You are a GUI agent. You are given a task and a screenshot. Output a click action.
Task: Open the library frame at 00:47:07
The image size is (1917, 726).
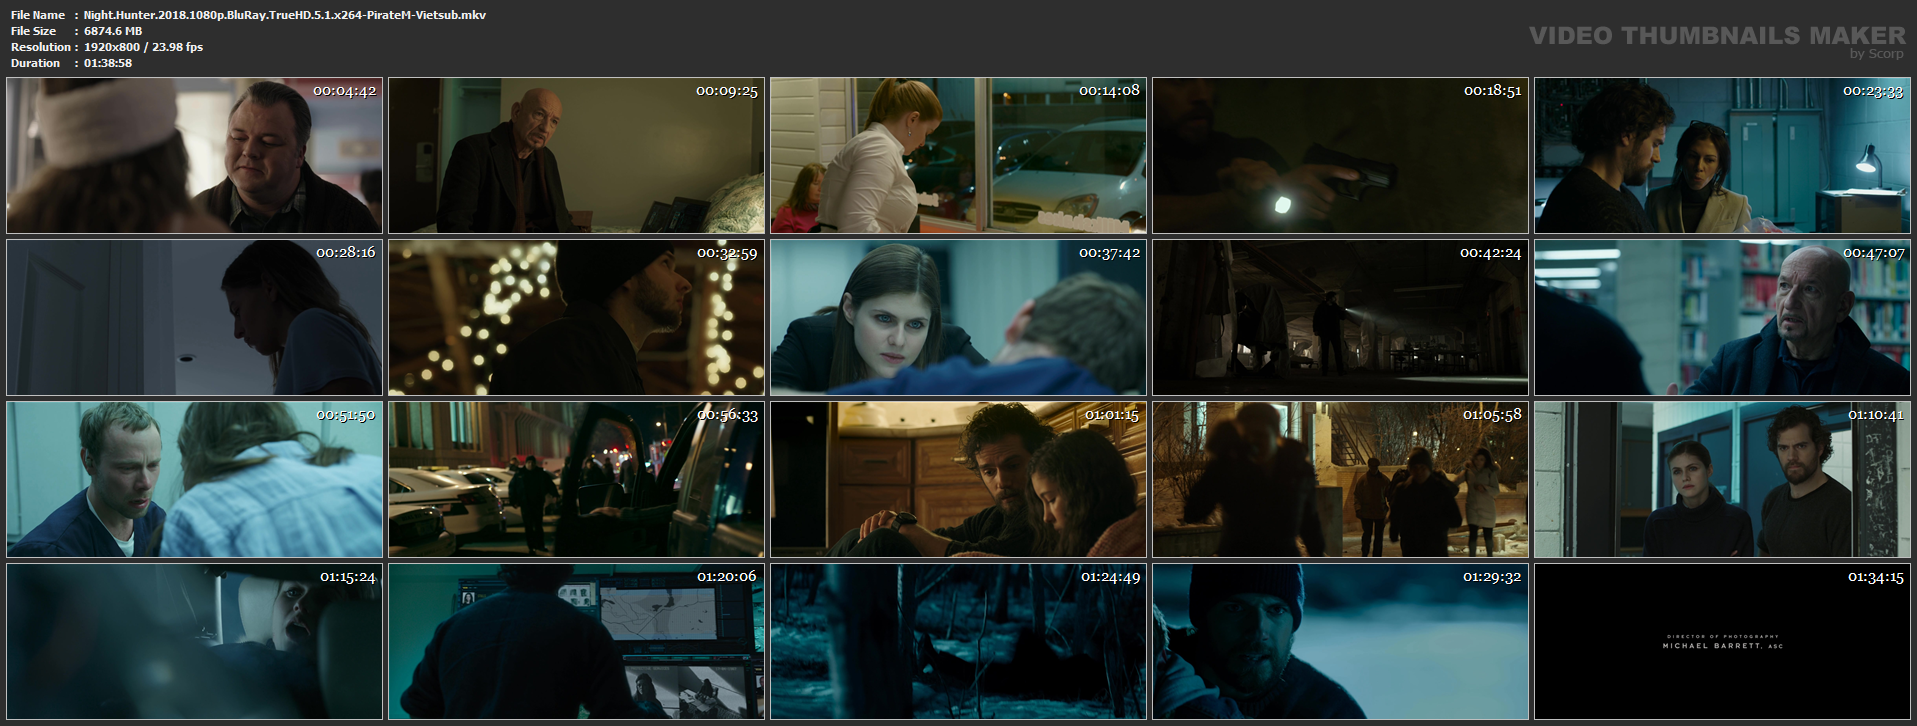[x=1722, y=317]
